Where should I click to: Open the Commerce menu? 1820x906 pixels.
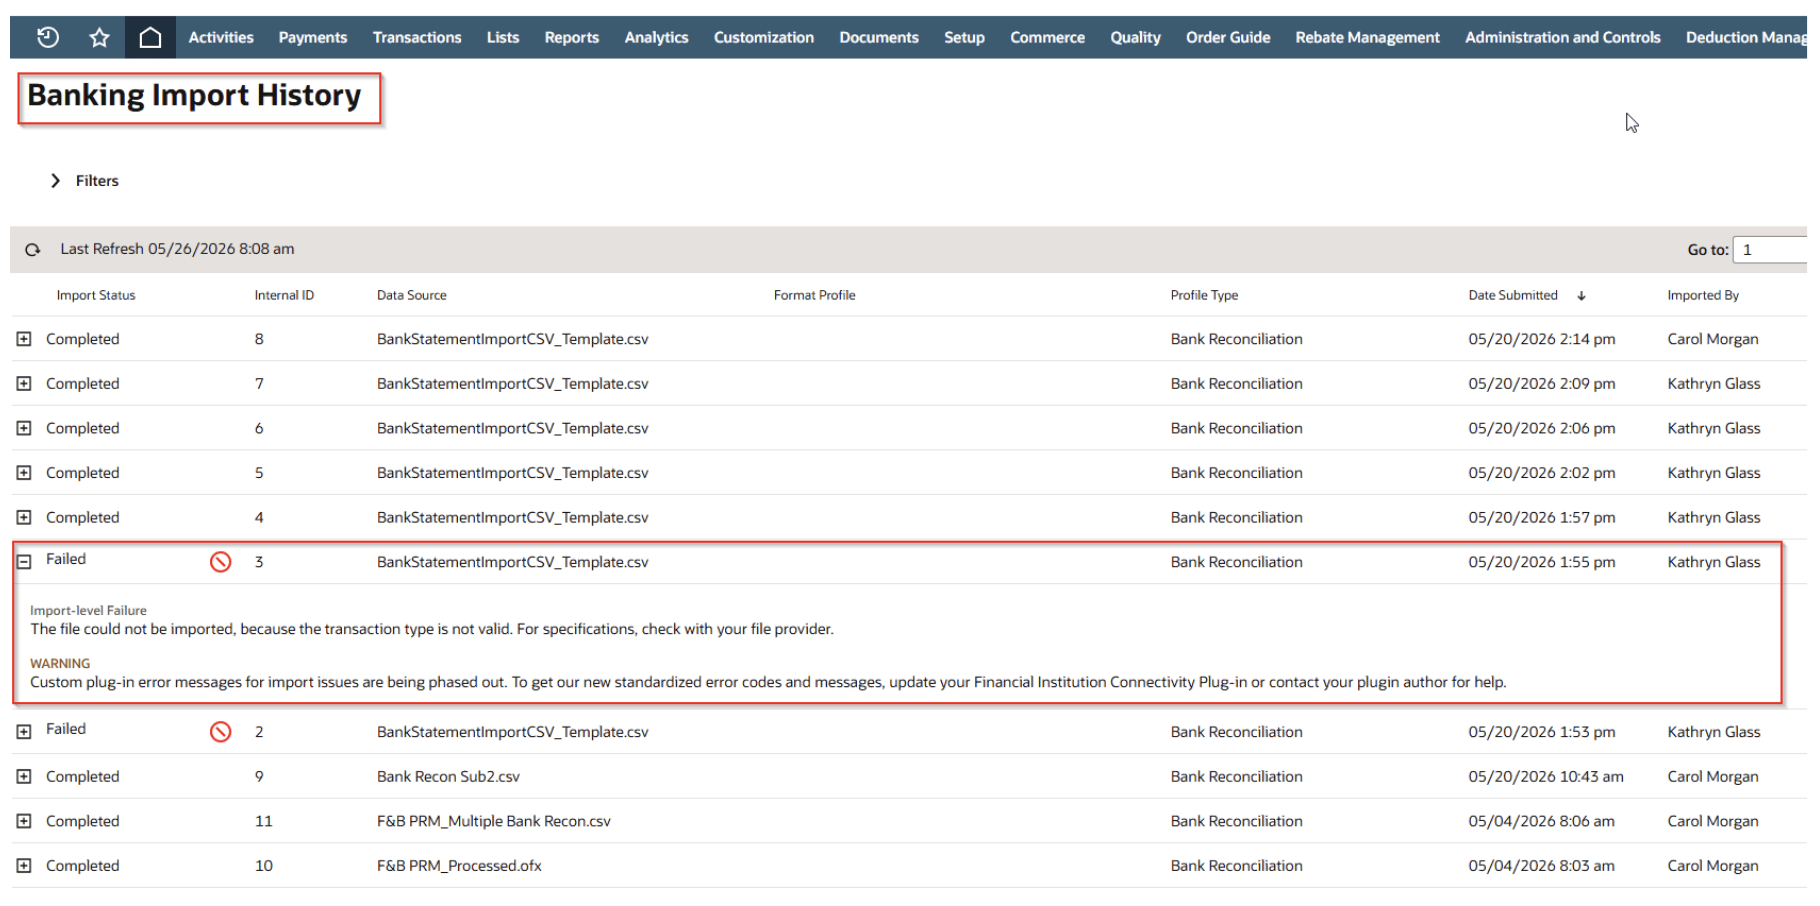point(1047,38)
